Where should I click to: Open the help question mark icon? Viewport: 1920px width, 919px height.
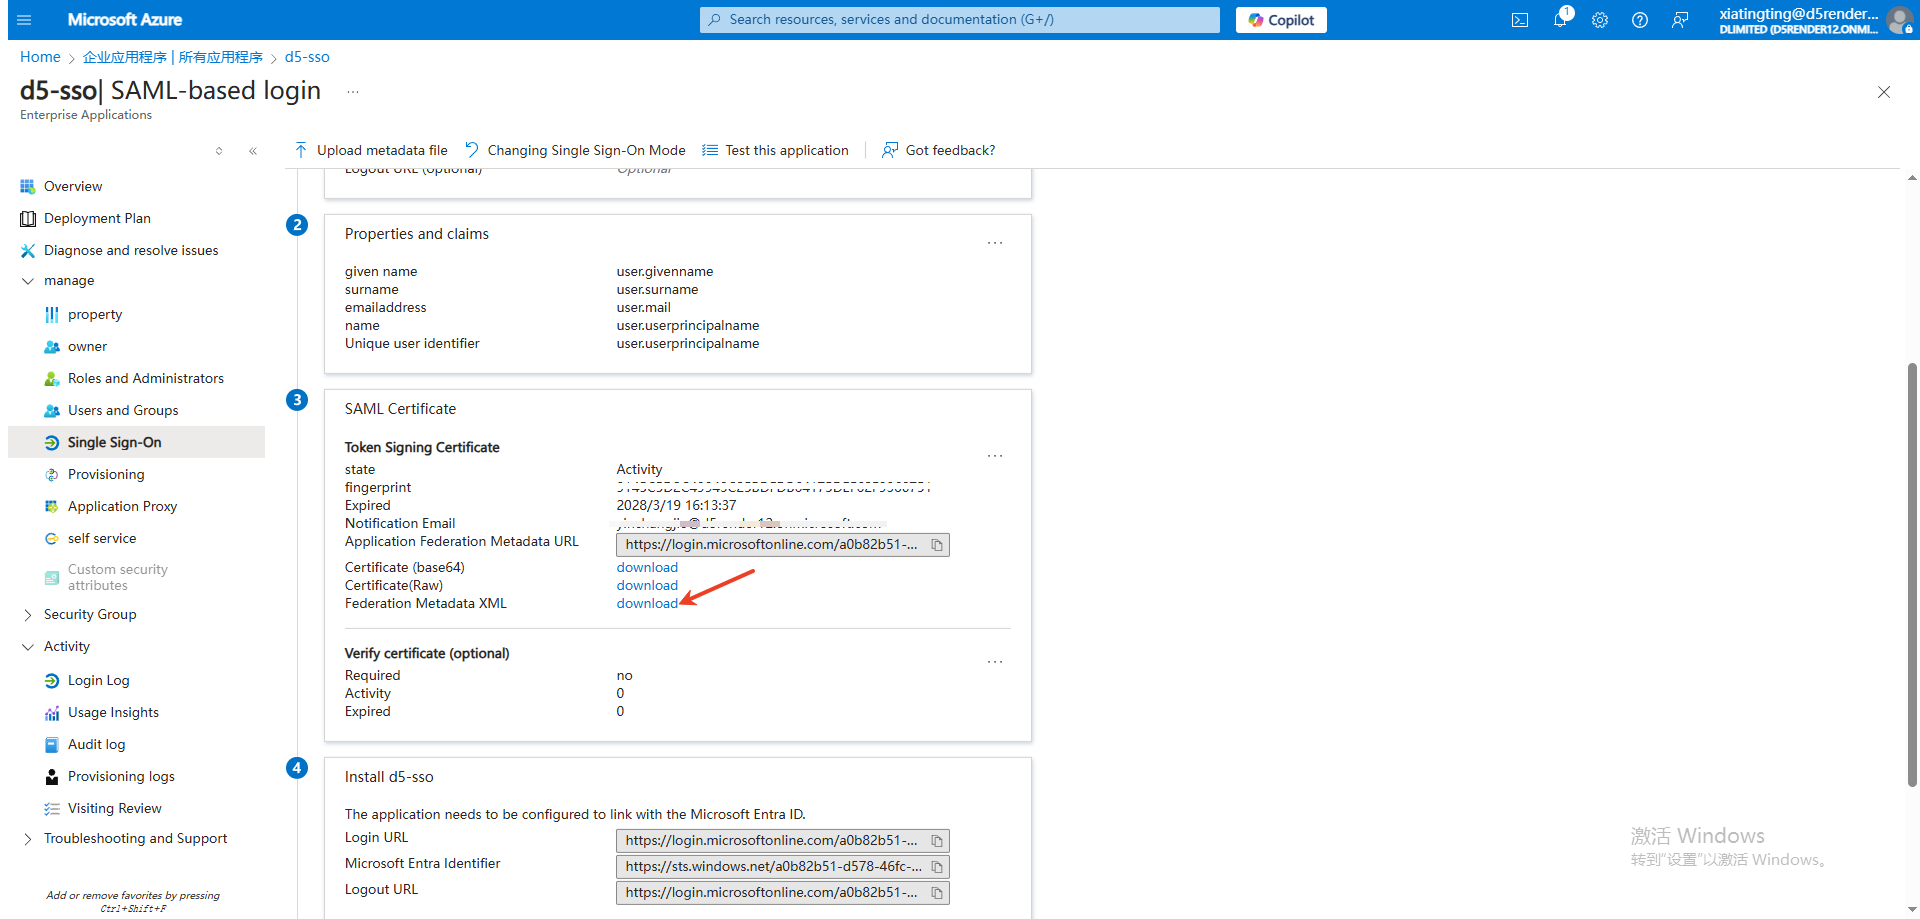tap(1640, 20)
